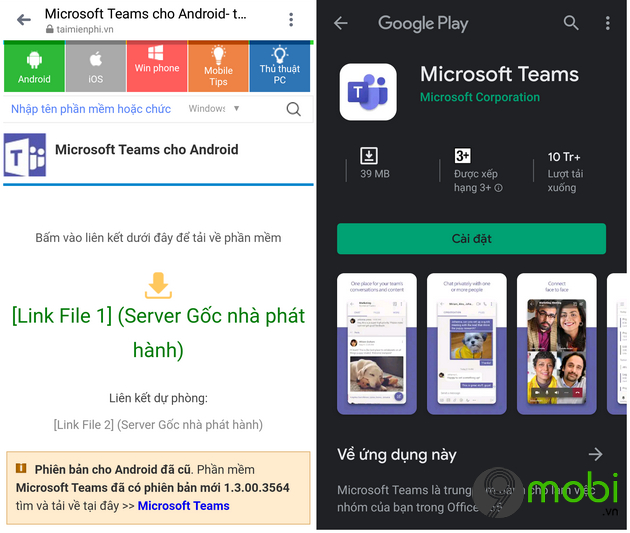The height and width of the screenshot is (533, 630).
Task: Open Google Play search
Action: point(571,23)
